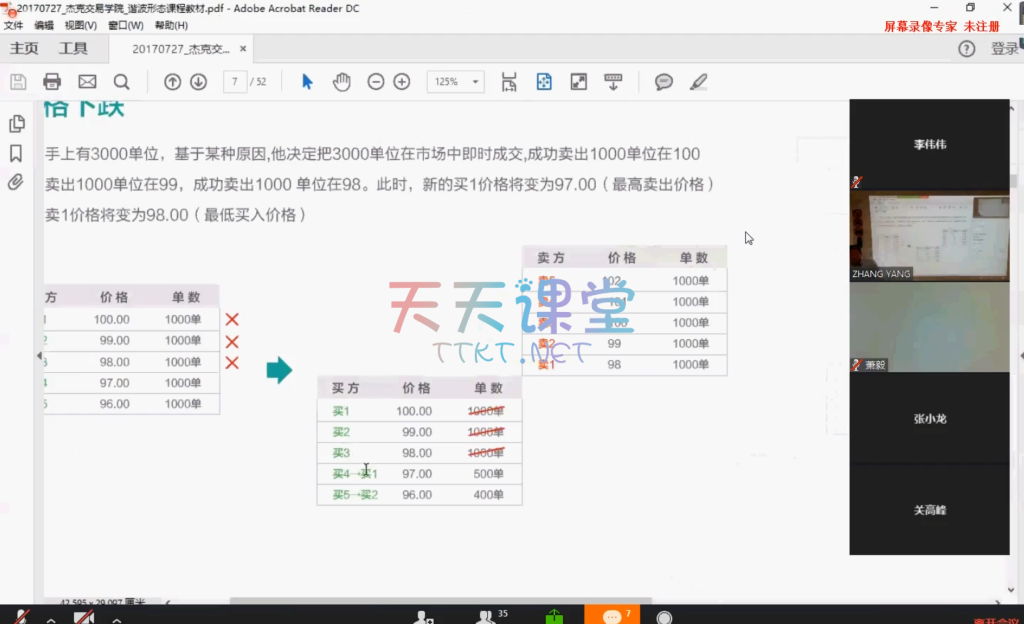Click the 登录 sign-in button
This screenshot has width=1024, height=624.
pos(1004,49)
